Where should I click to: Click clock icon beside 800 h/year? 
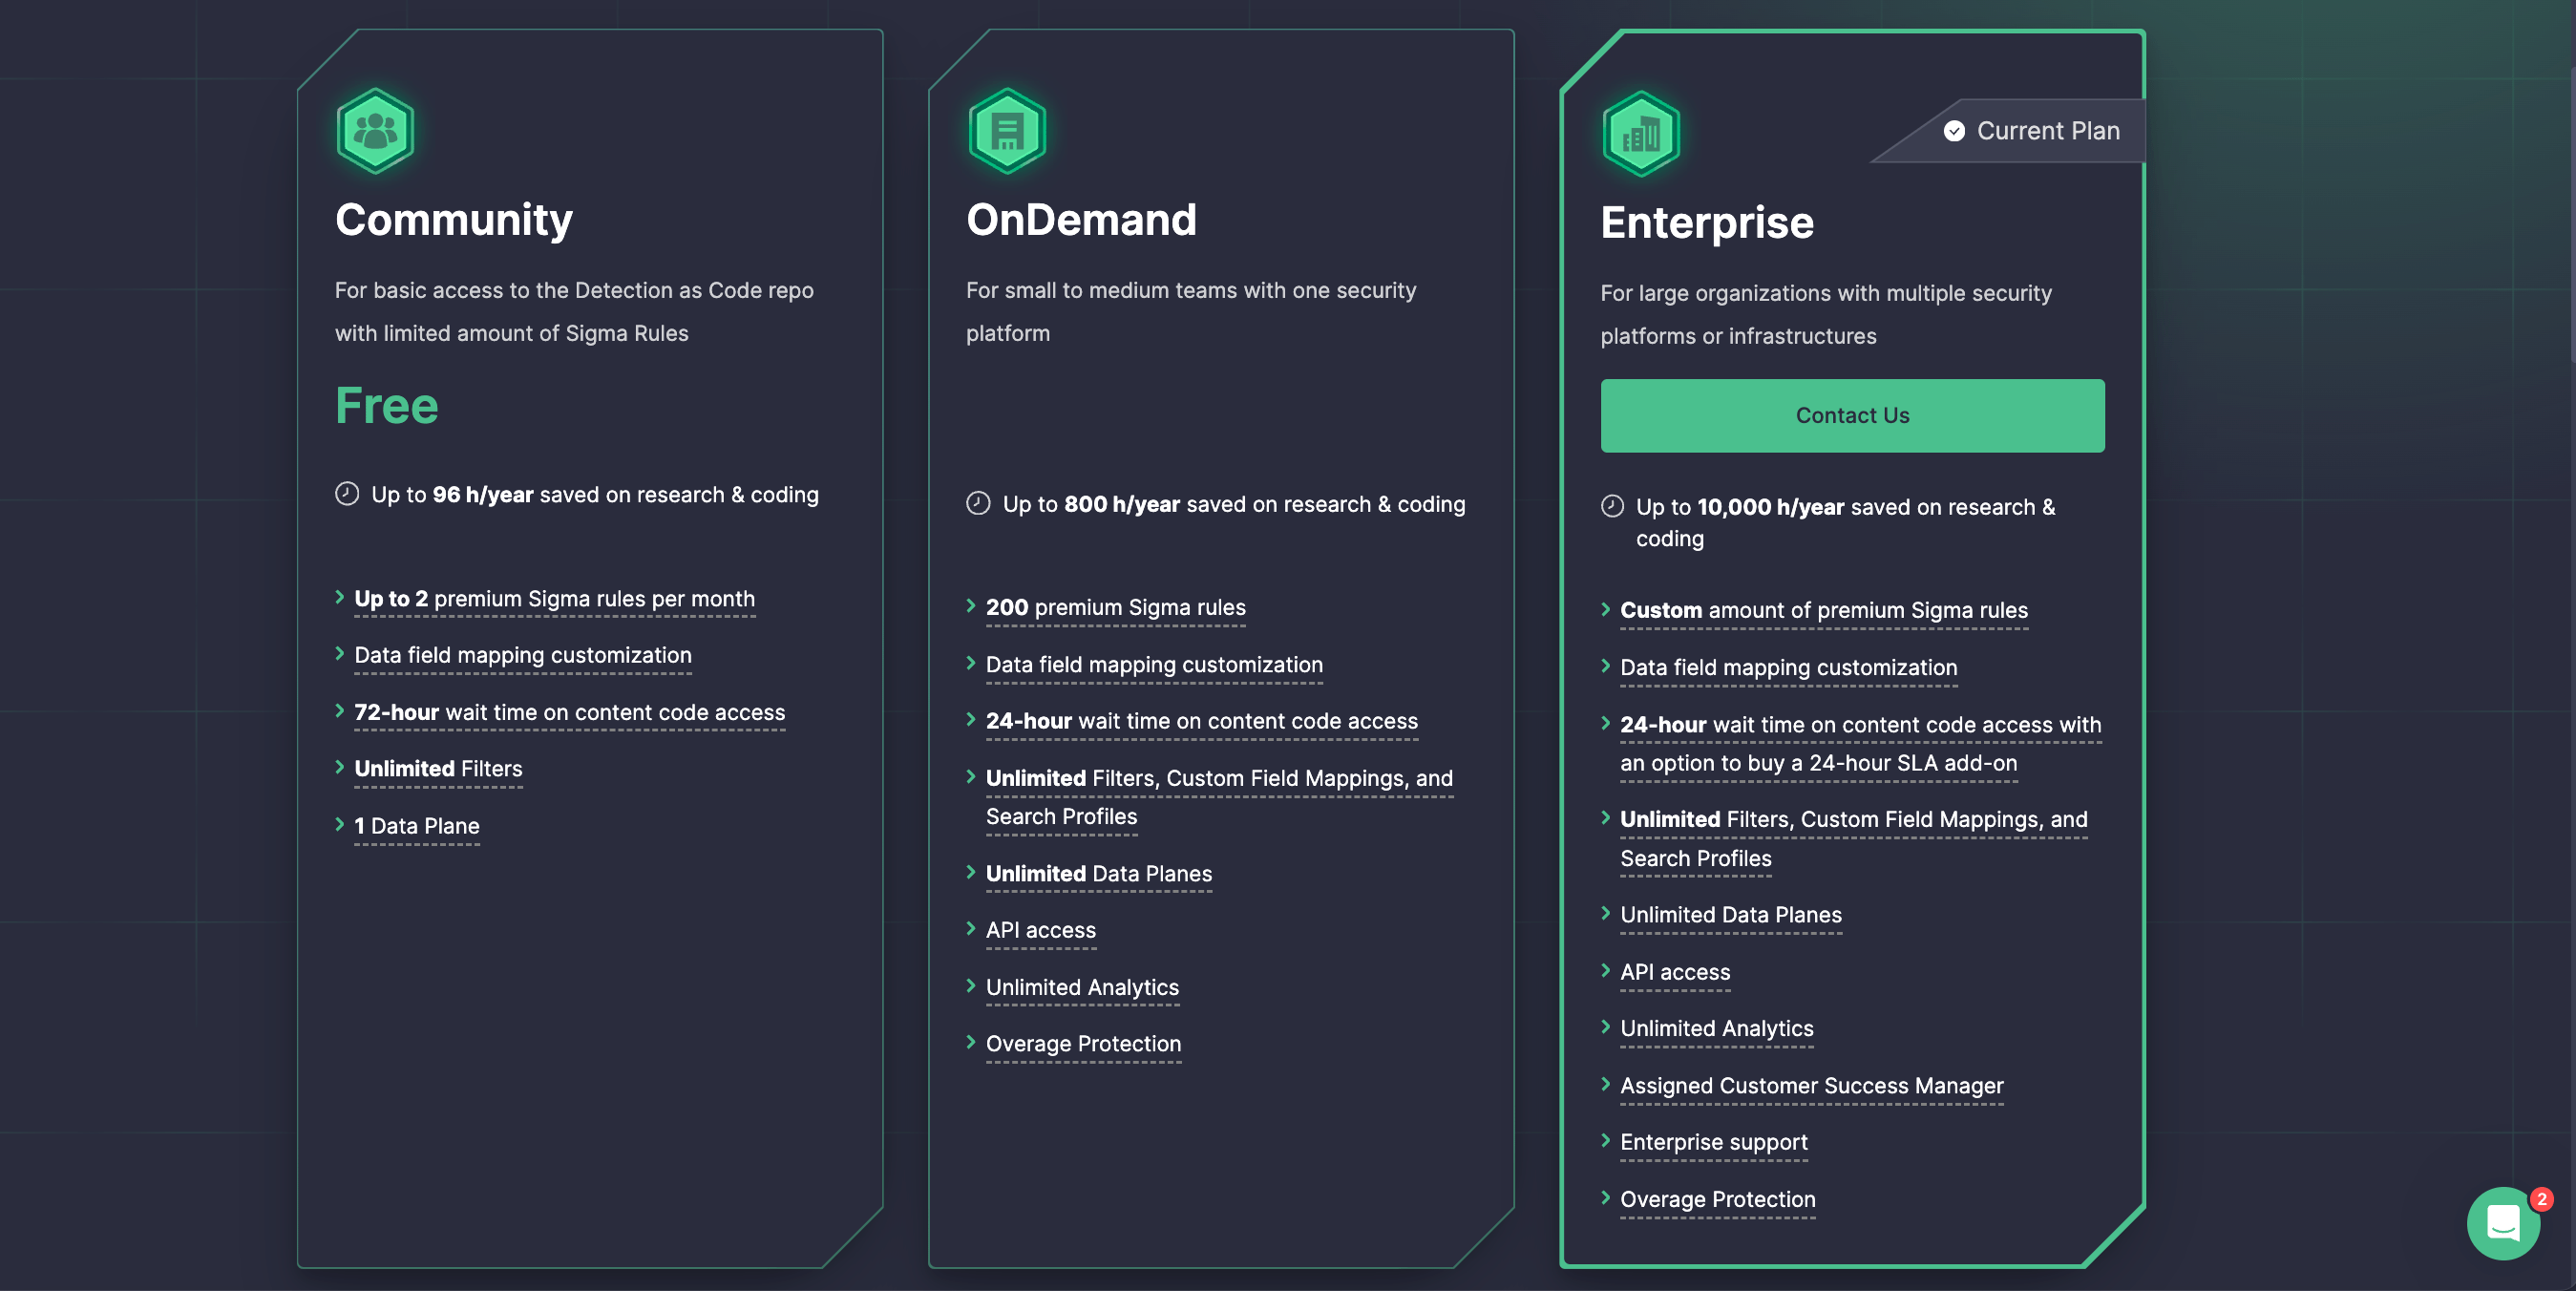click(x=977, y=504)
